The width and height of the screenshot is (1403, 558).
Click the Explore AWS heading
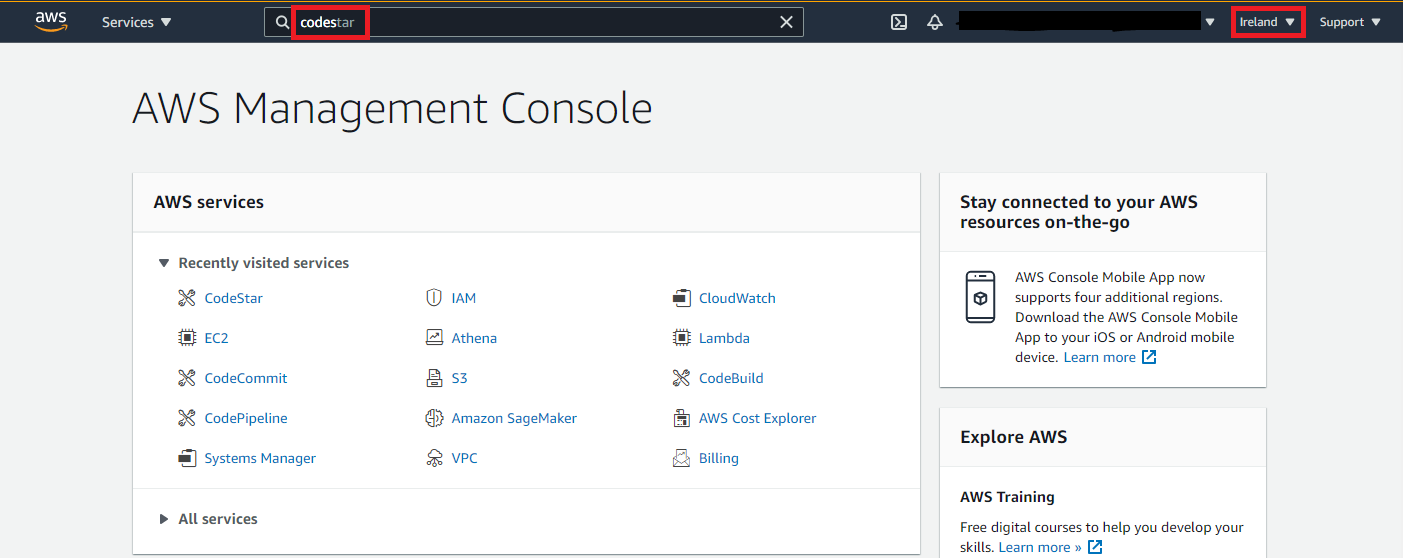click(x=1014, y=437)
